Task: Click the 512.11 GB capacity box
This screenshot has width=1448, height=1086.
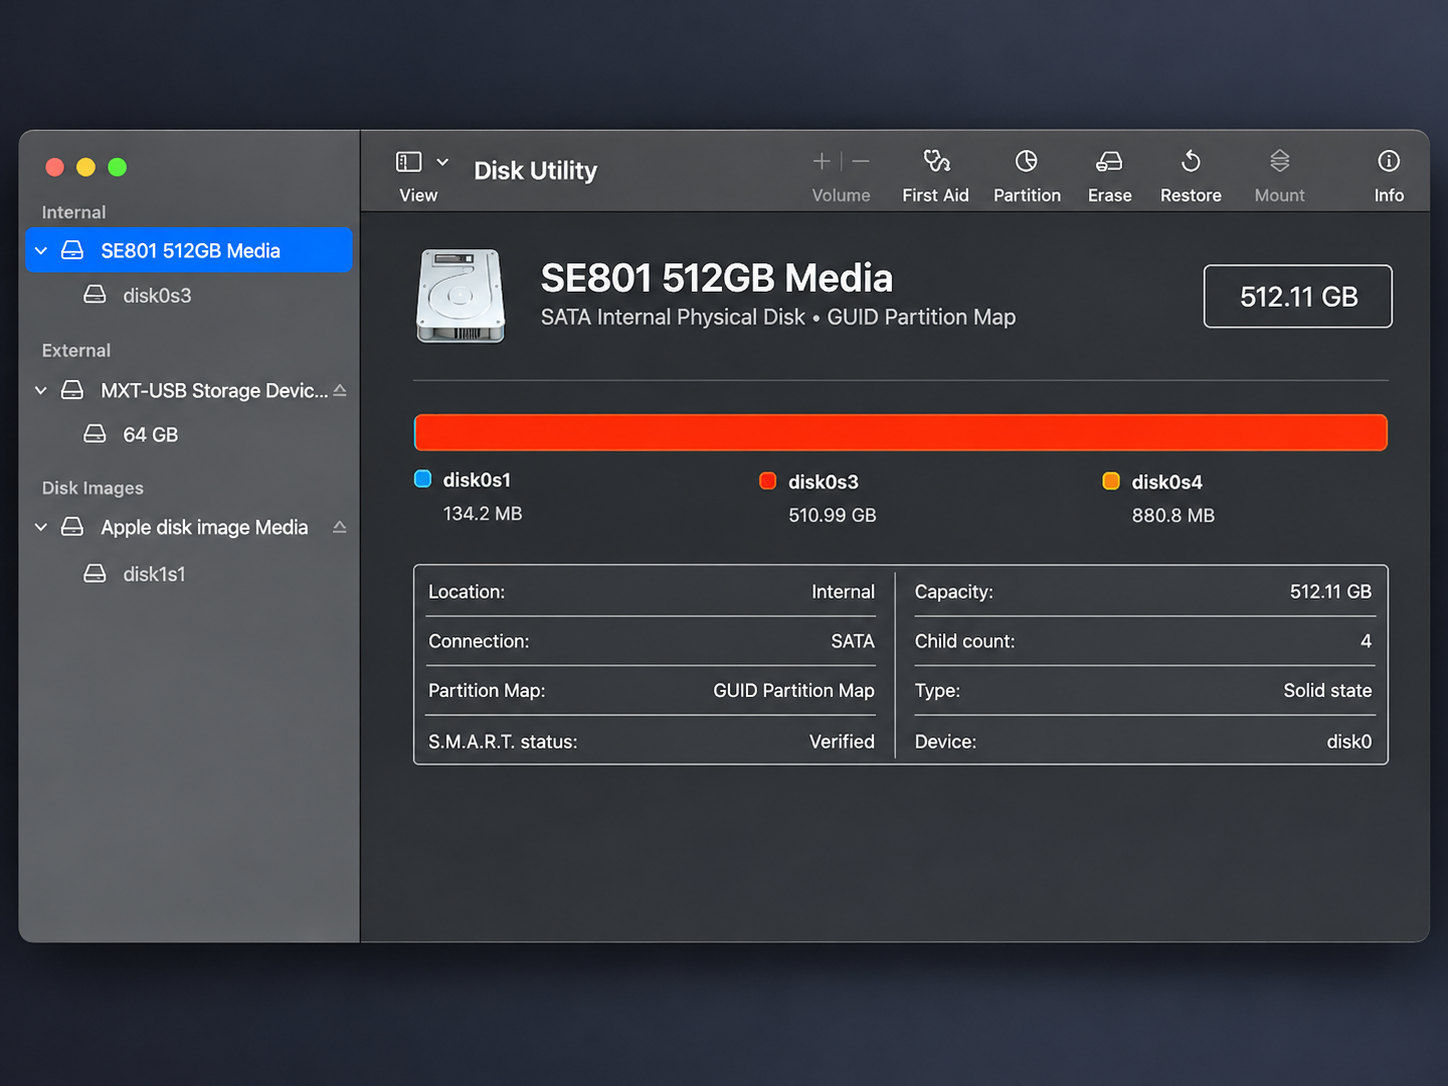Action: point(1298,296)
